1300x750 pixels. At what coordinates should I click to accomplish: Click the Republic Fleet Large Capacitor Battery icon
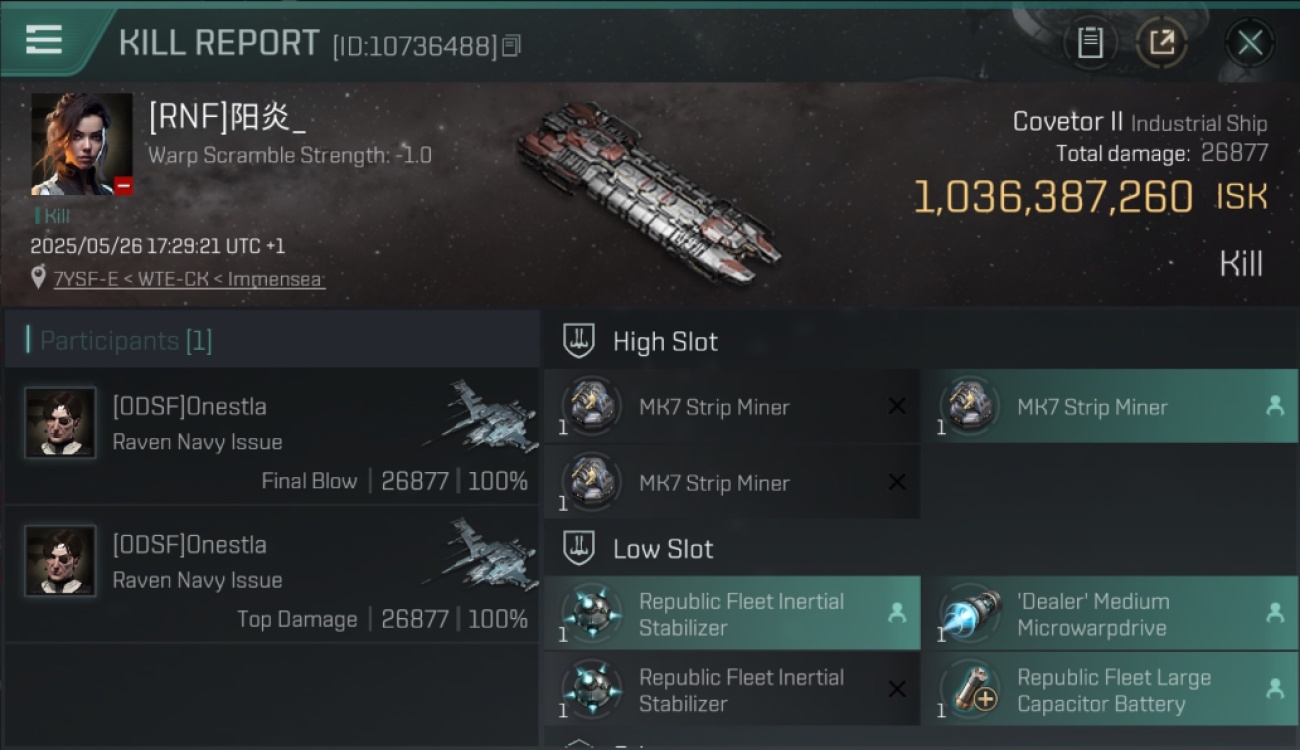pos(971,689)
